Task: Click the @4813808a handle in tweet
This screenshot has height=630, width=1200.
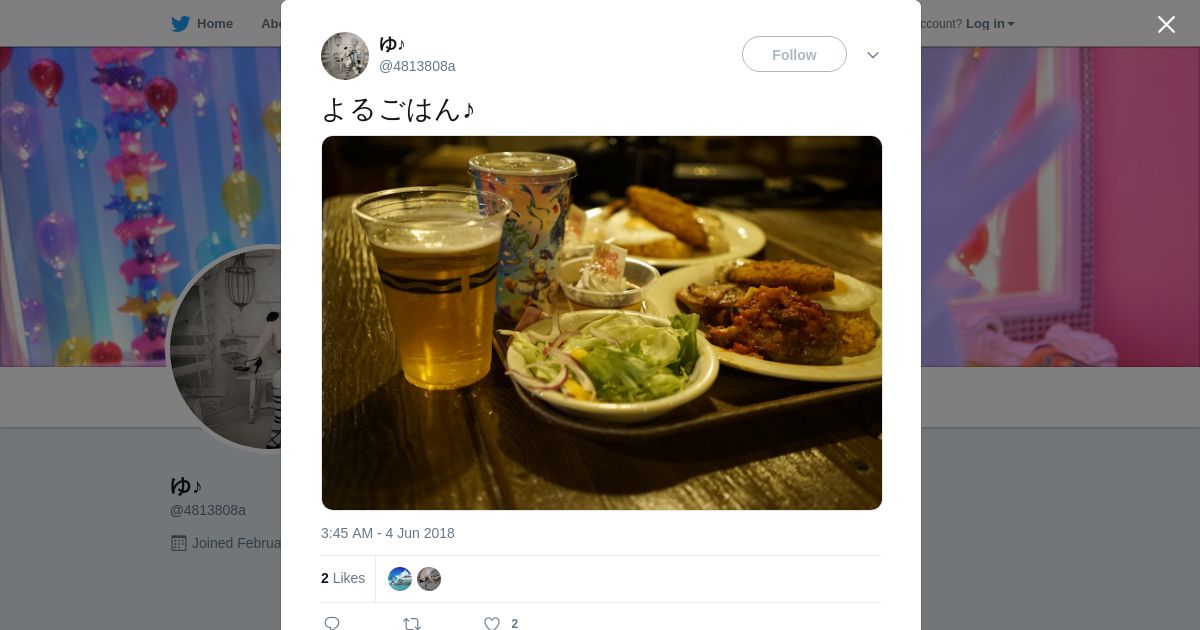Action: pos(417,66)
